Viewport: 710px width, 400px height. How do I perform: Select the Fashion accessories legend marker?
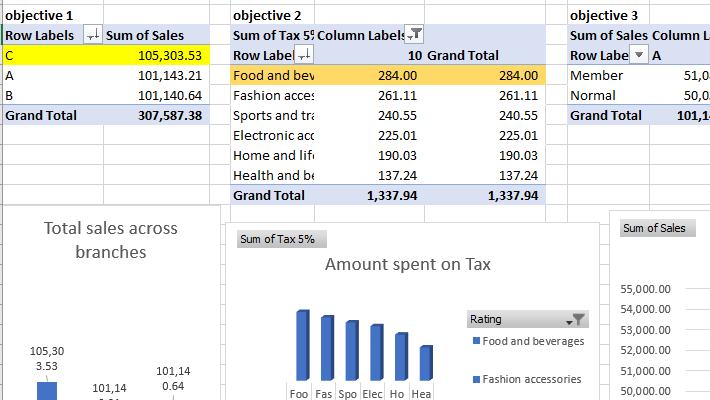coord(474,380)
